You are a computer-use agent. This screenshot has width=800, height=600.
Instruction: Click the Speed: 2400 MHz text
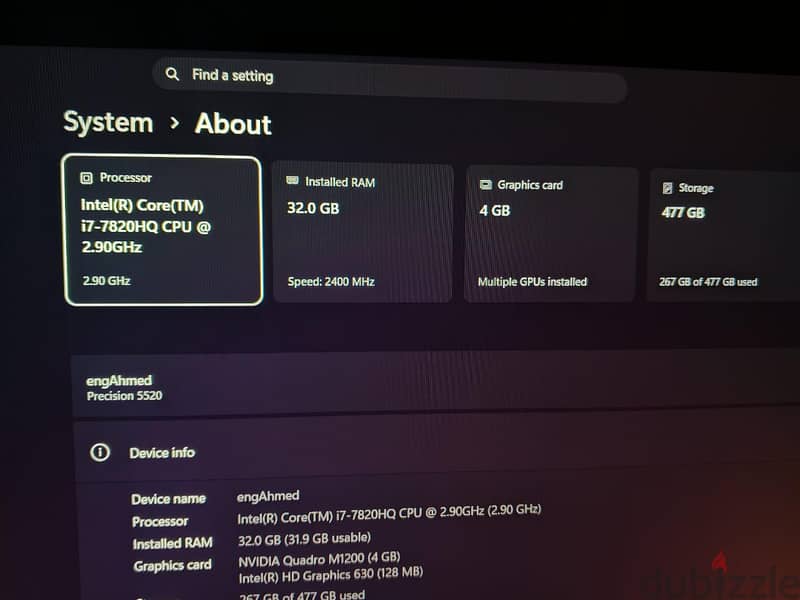pyautogui.click(x=331, y=282)
